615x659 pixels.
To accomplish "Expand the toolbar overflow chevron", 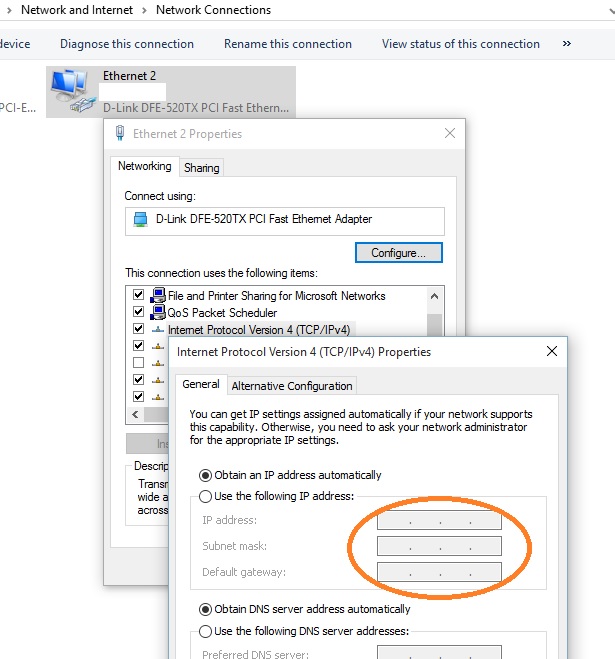I will pos(567,43).
